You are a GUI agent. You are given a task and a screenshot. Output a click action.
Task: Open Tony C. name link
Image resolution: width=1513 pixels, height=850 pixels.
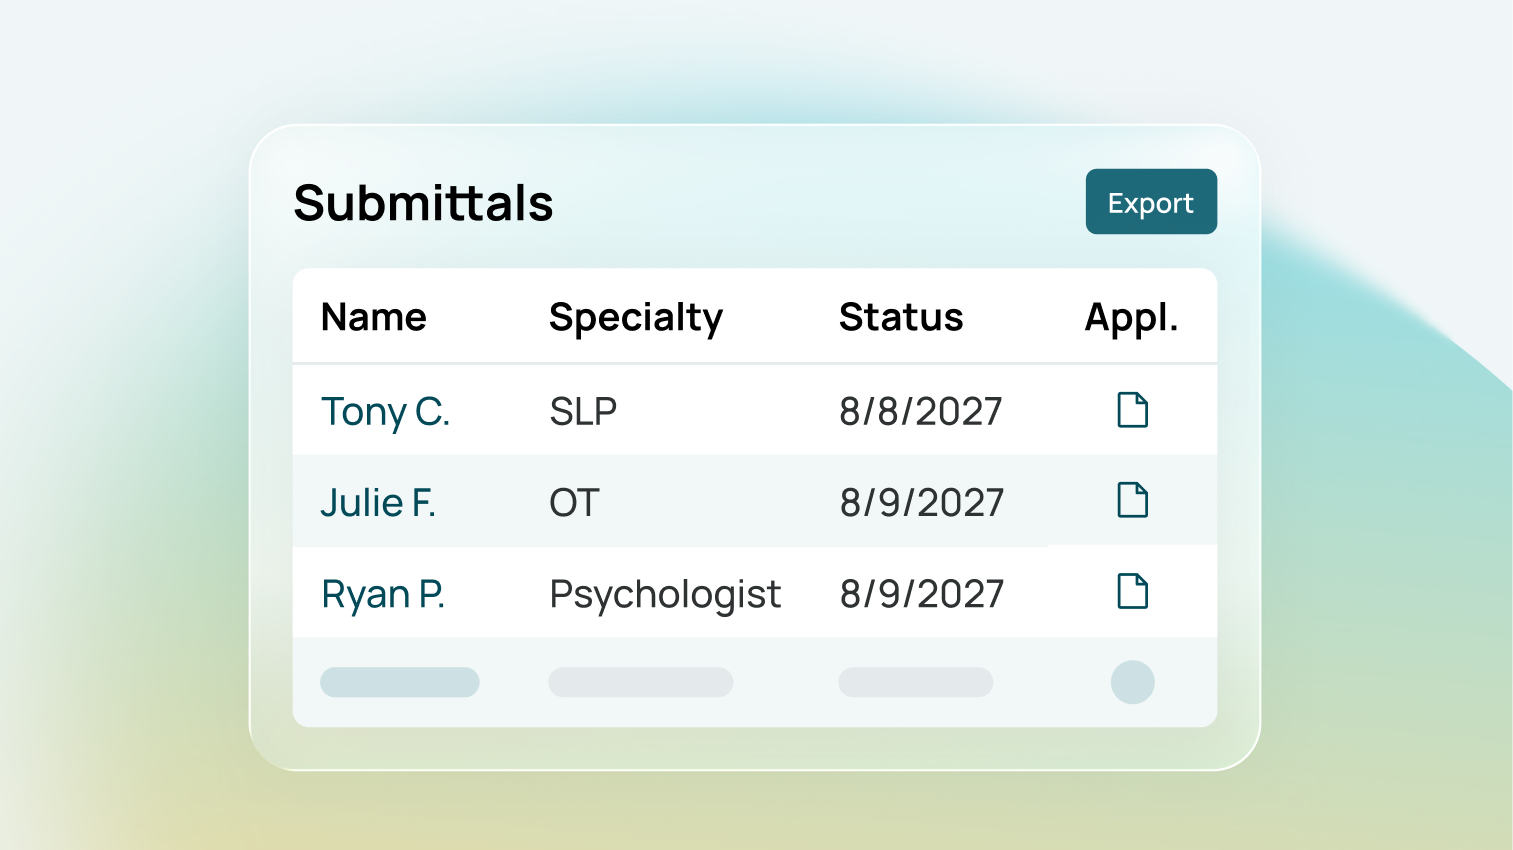tap(385, 412)
